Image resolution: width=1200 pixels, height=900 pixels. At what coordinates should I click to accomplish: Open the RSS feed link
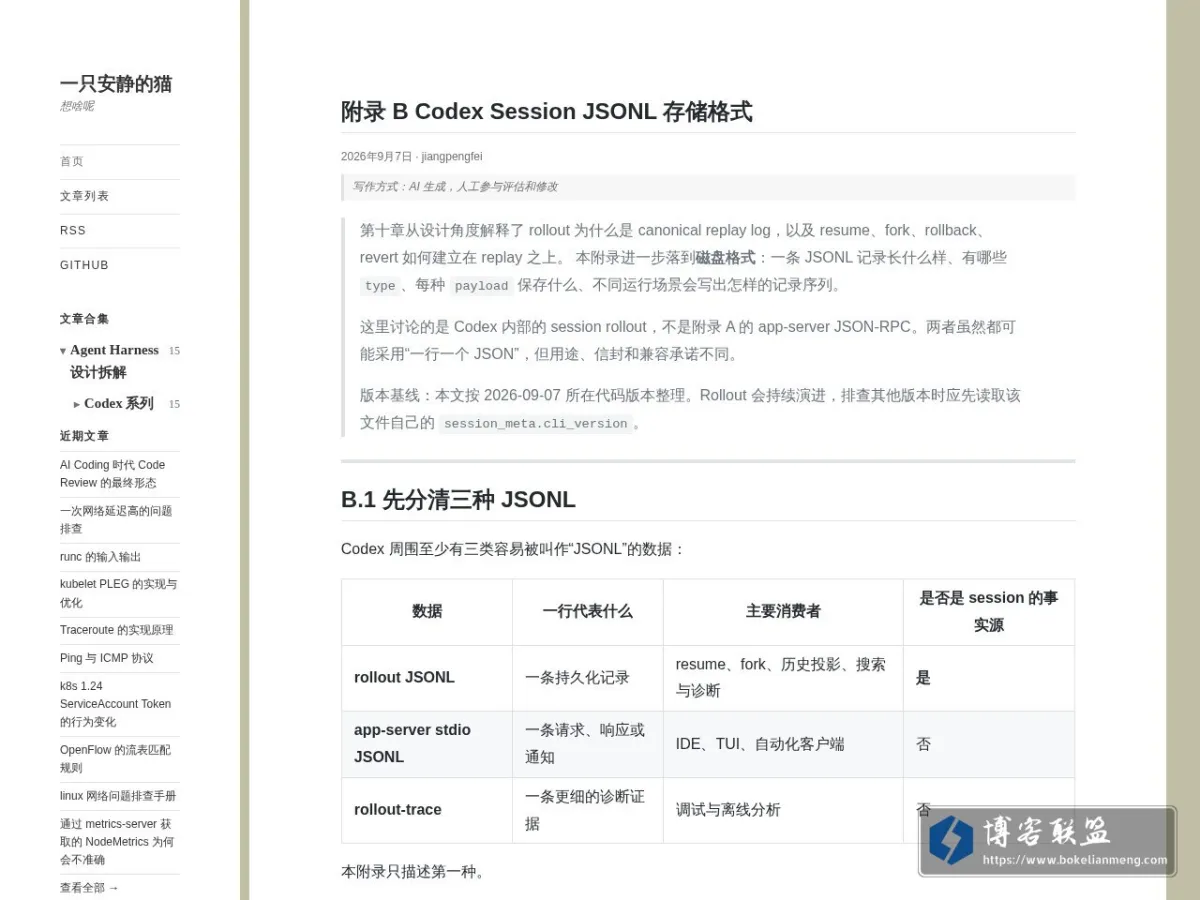[x=73, y=230]
